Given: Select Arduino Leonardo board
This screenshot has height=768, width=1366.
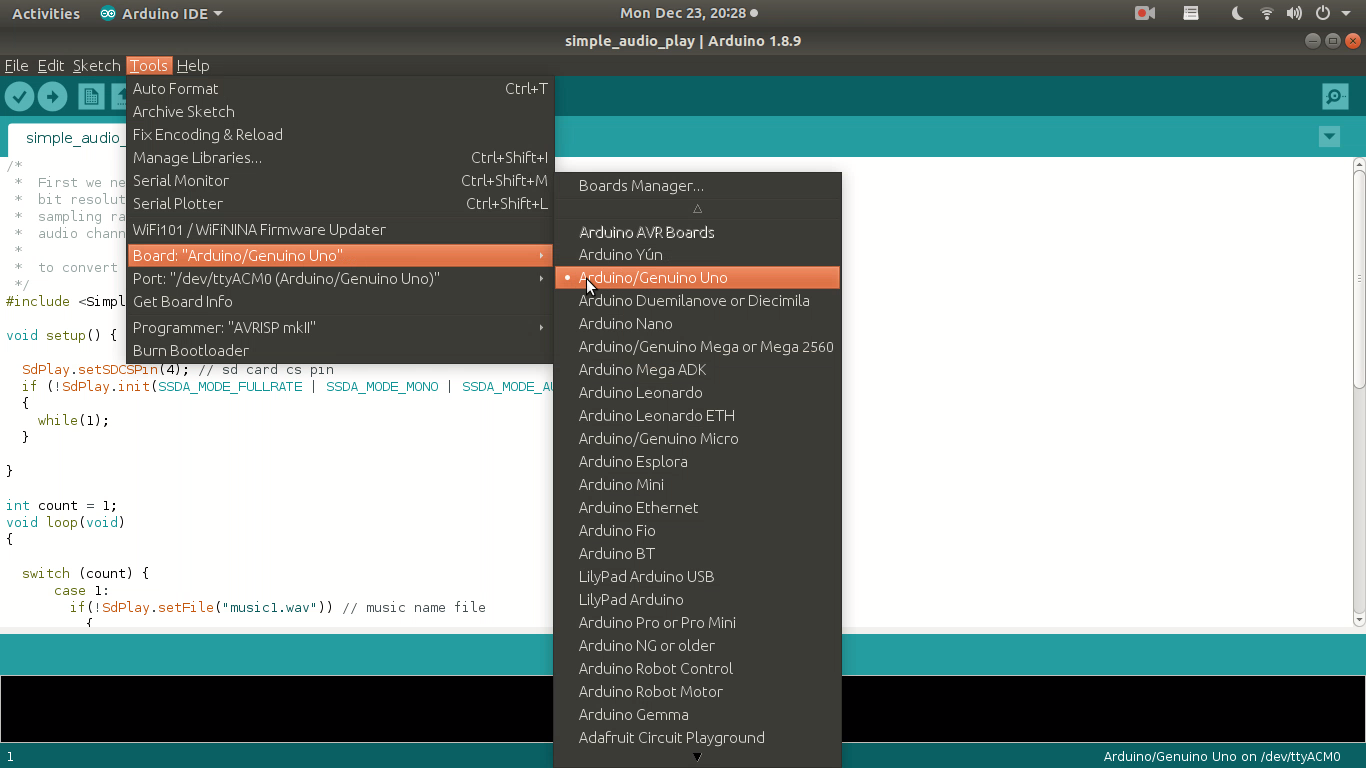Looking at the screenshot, I should (x=697, y=393).
